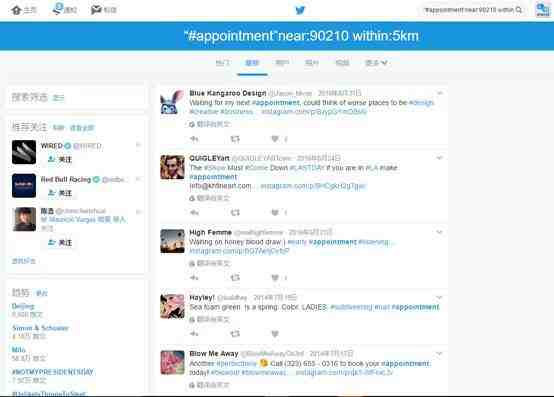This screenshot has width=554, height=397.
Task: Follow the WIRED account
Action: tap(60, 160)
